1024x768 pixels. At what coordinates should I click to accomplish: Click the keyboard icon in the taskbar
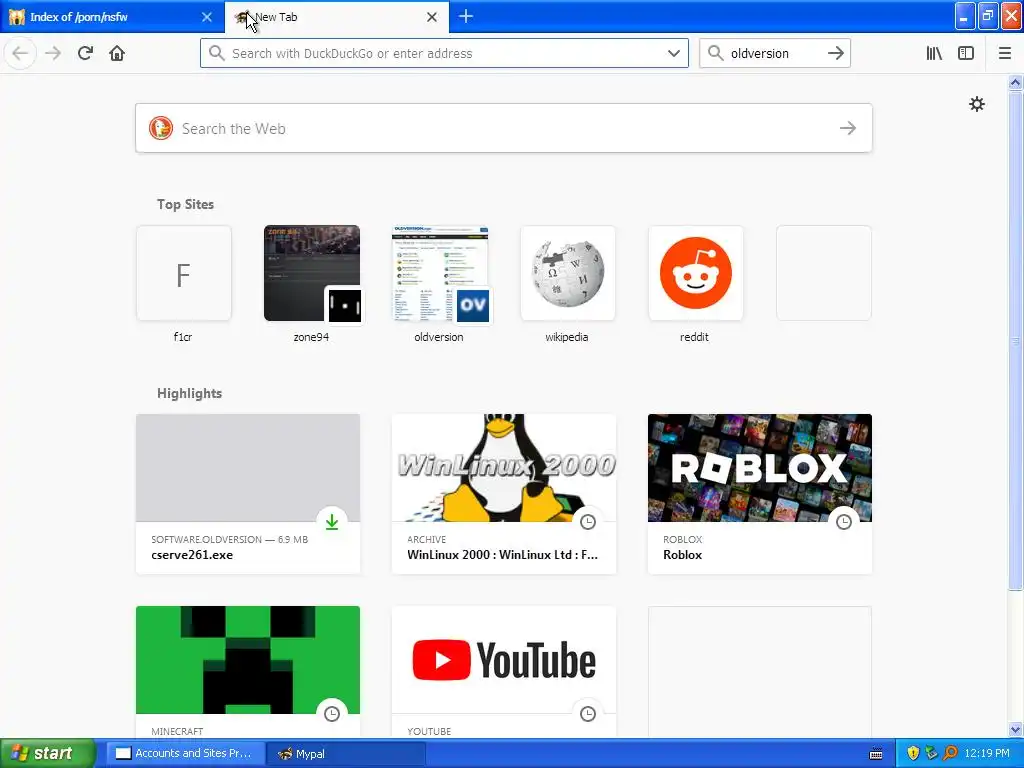[x=876, y=754]
